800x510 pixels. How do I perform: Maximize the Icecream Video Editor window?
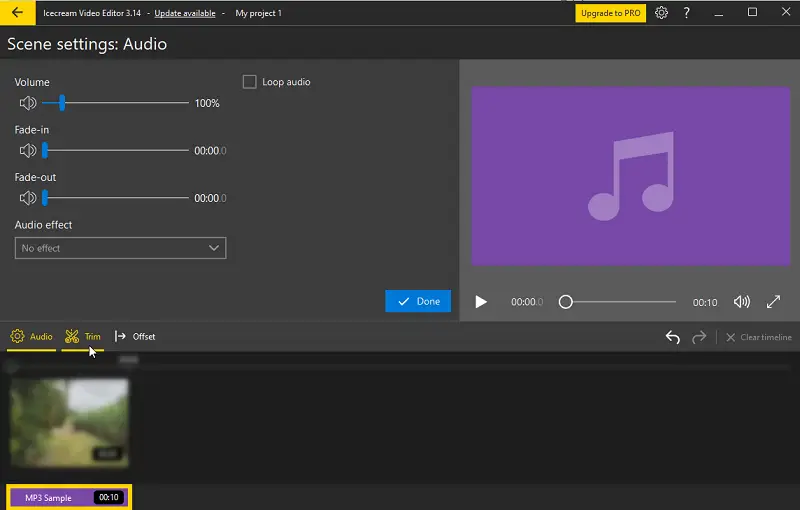[x=753, y=12]
